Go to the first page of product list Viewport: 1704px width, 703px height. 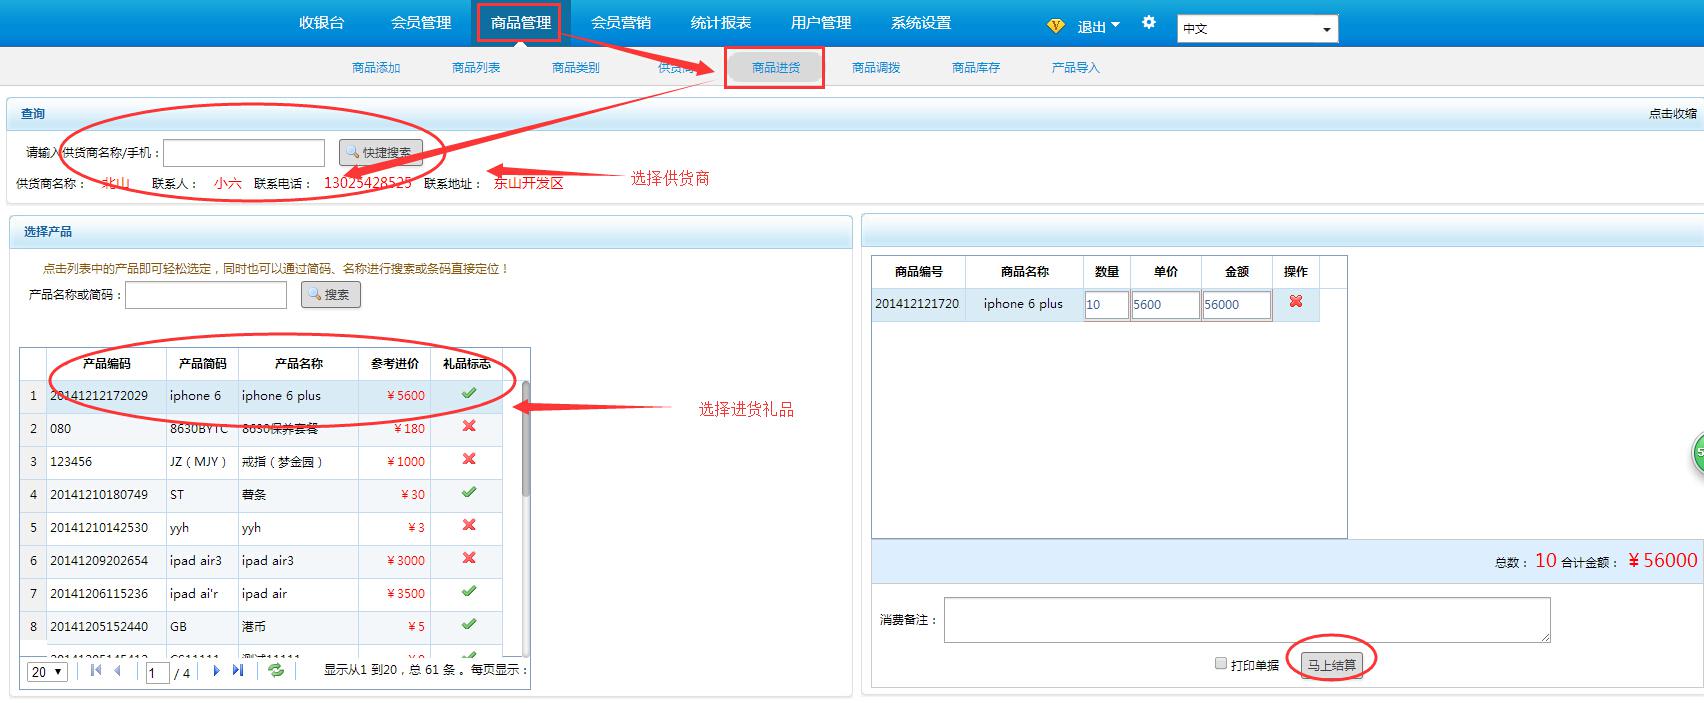pyautogui.click(x=96, y=671)
